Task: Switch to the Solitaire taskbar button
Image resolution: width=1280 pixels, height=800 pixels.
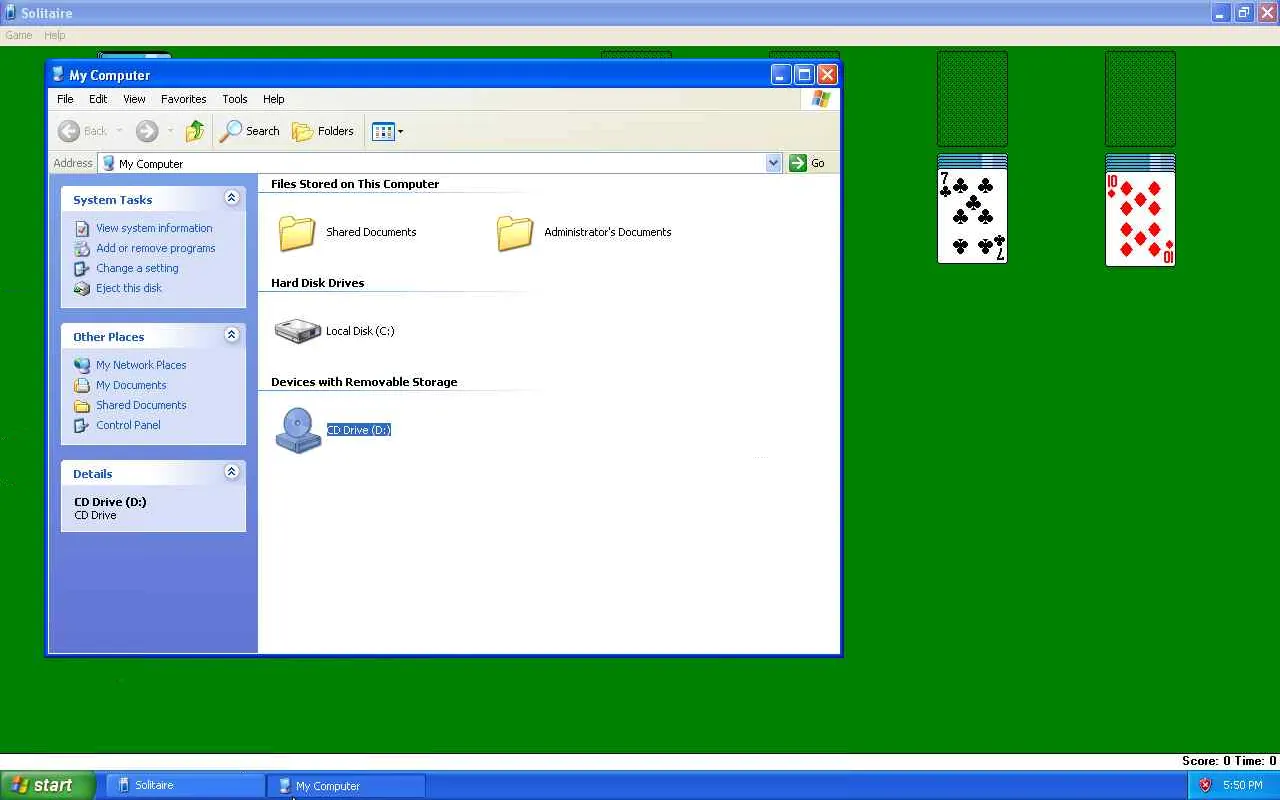Action: [x=185, y=785]
